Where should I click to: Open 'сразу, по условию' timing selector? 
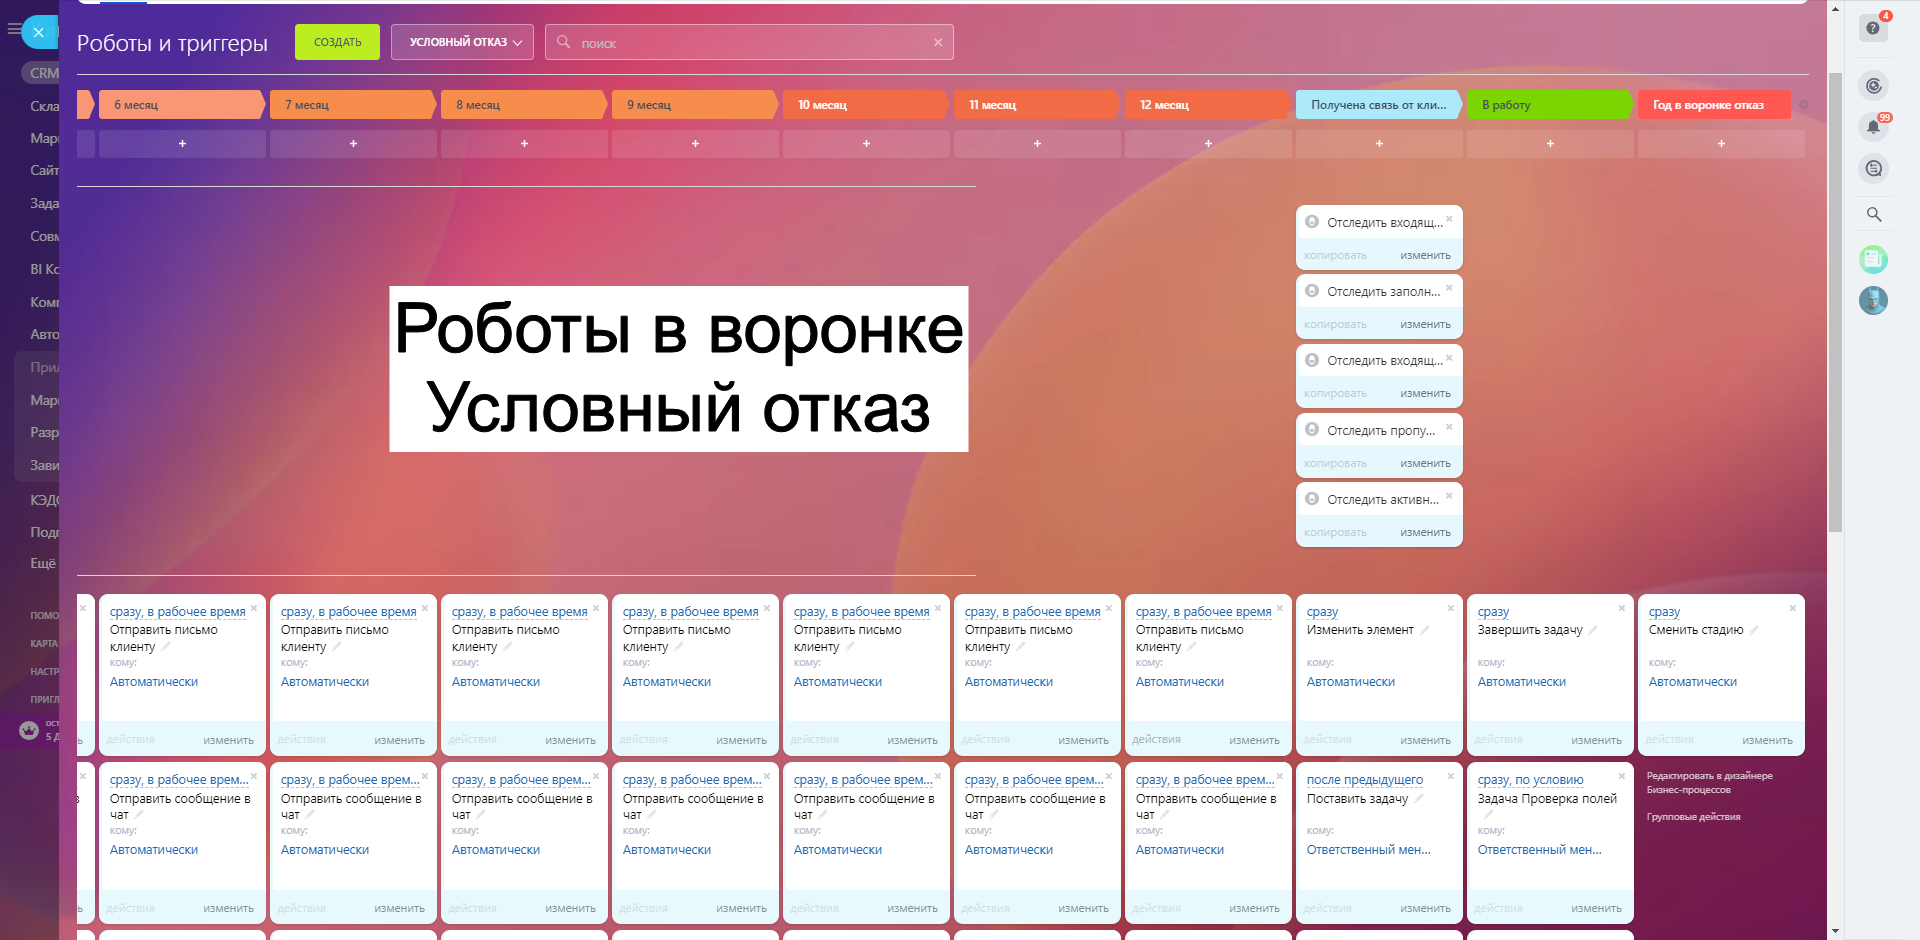(x=1530, y=780)
